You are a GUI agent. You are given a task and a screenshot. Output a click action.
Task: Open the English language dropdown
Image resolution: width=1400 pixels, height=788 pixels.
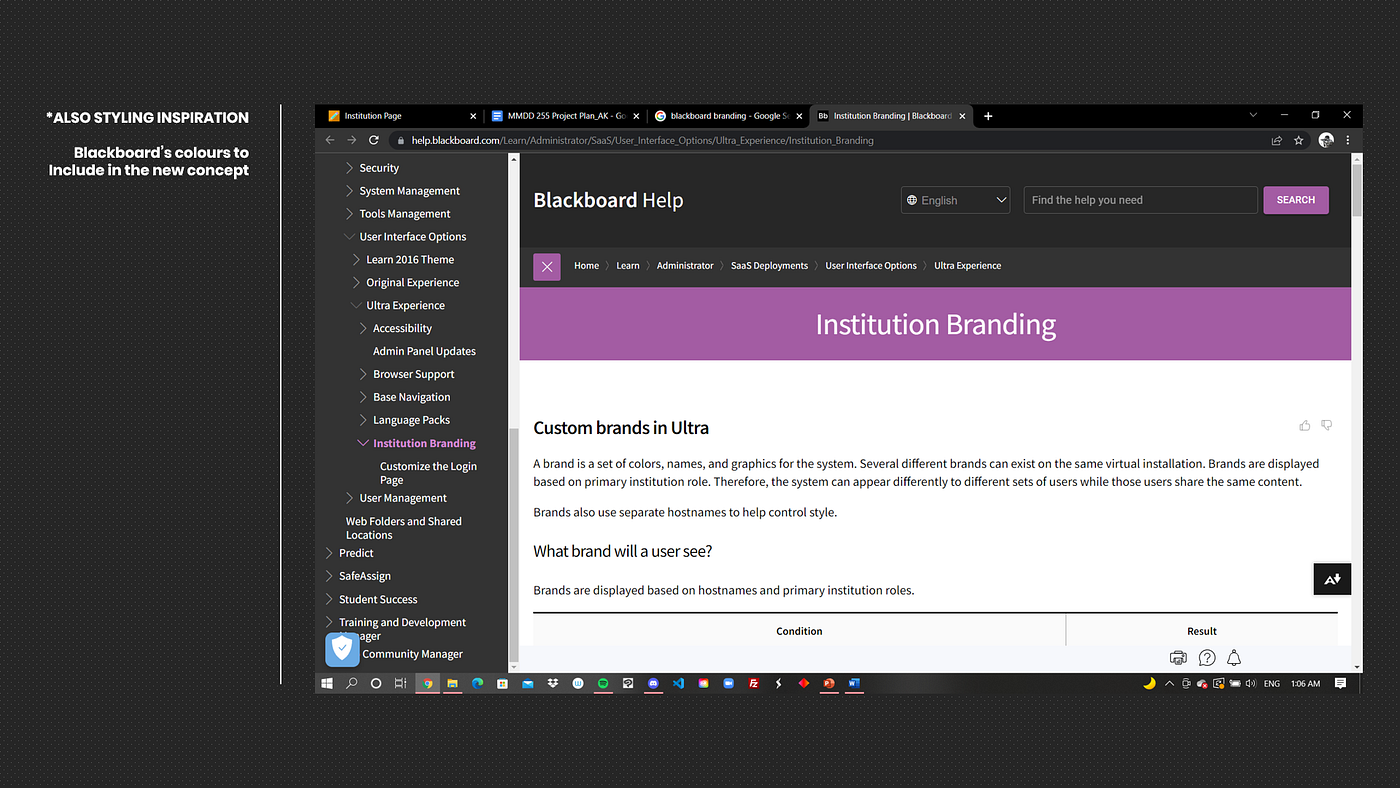(955, 200)
